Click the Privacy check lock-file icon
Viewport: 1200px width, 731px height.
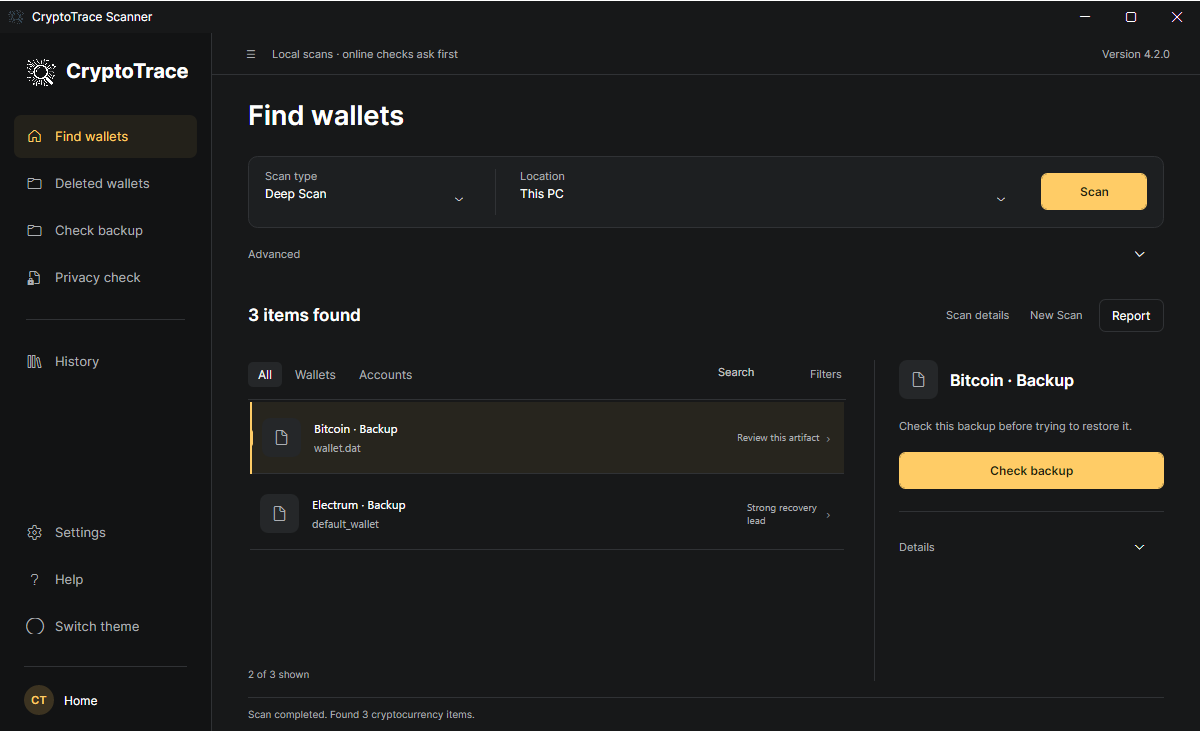pos(35,277)
